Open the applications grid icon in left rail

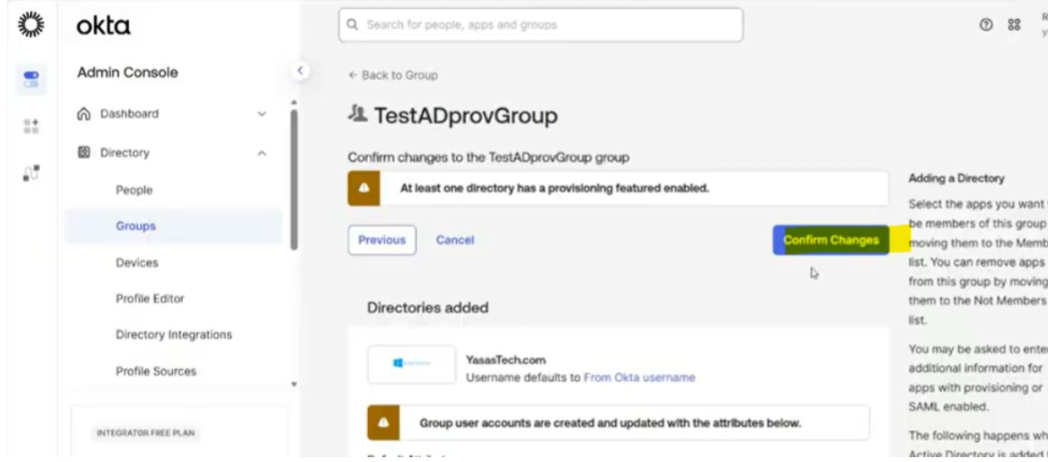[x=30, y=125]
